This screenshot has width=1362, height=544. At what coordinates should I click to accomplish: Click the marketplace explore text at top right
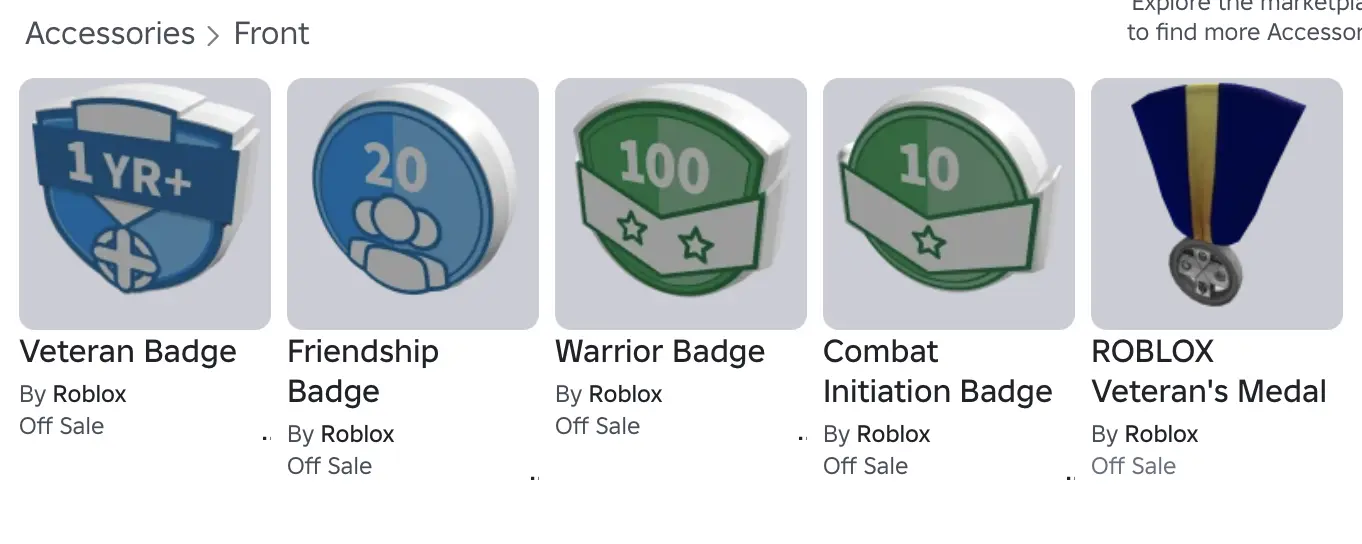click(1244, 20)
